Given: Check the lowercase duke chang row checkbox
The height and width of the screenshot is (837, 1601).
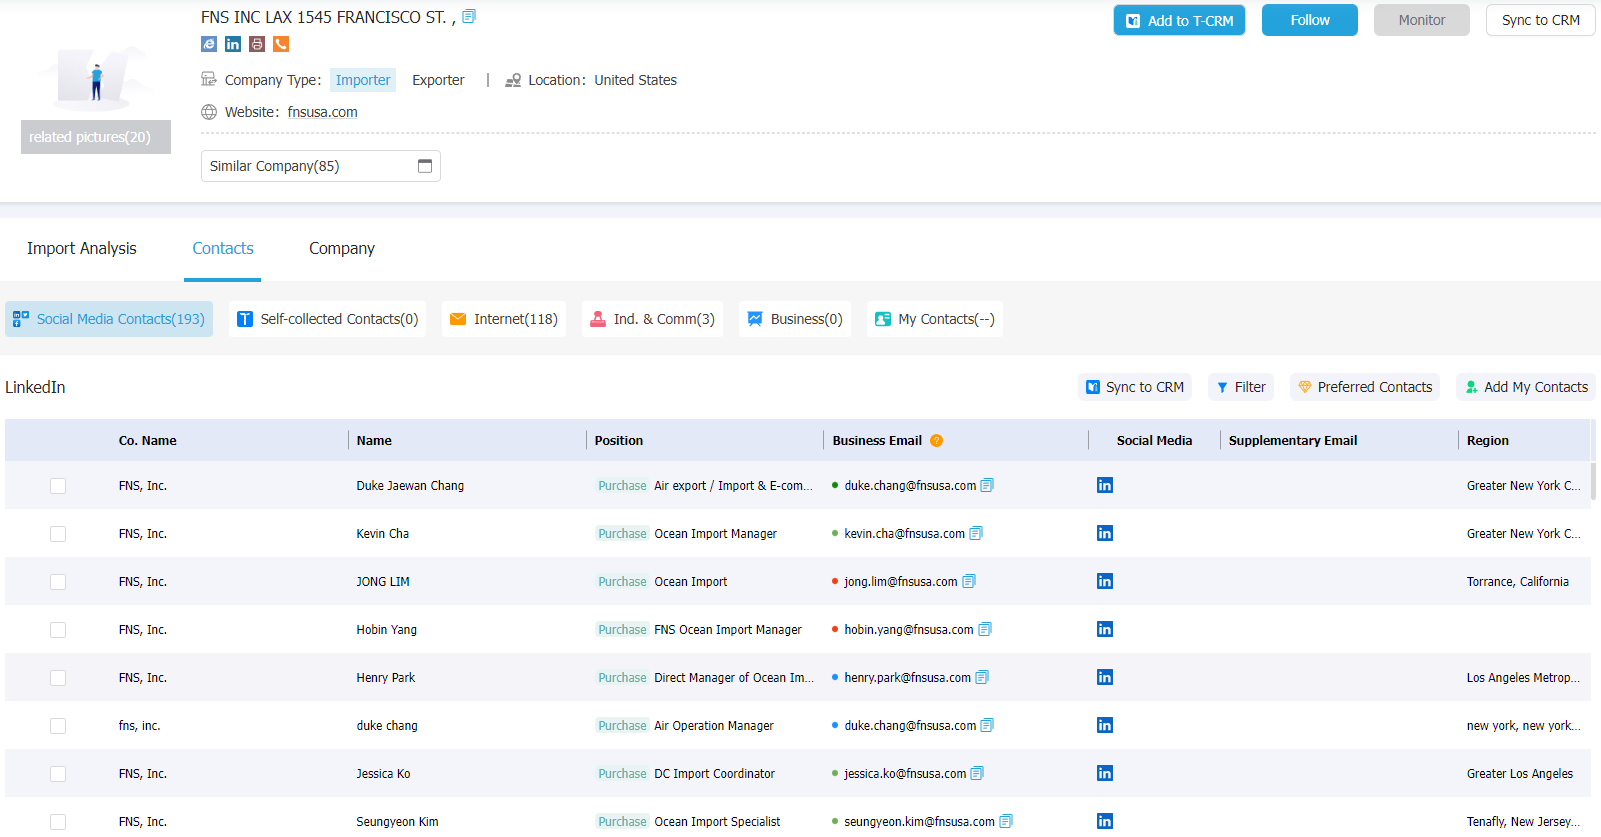Looking at the screenshot, I should (58, 726).
